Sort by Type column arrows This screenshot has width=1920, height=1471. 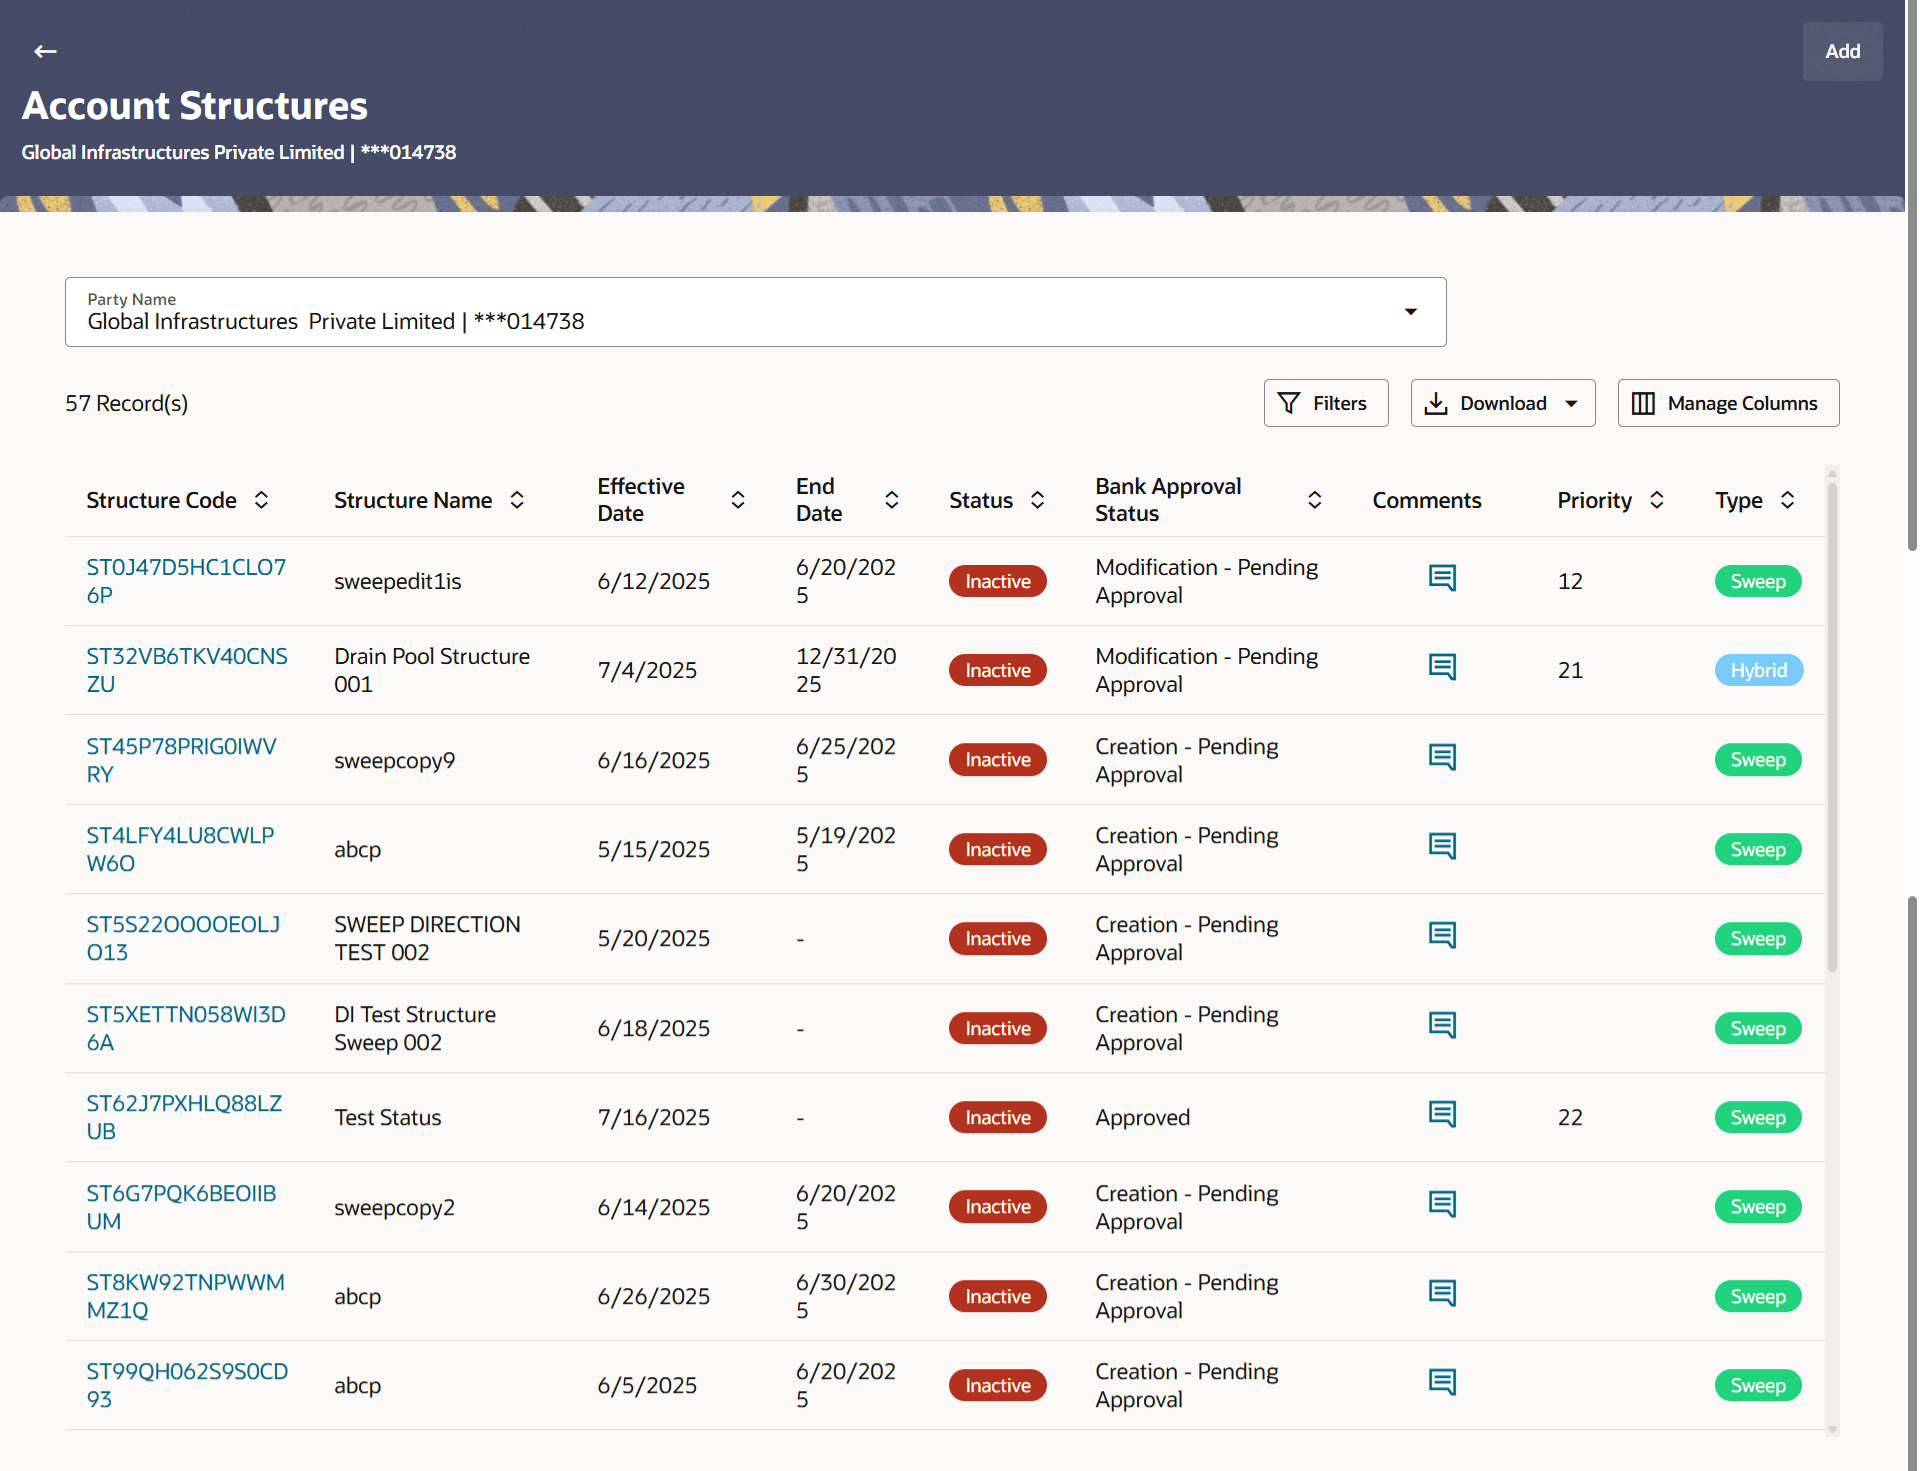[x=1788, y=500]
